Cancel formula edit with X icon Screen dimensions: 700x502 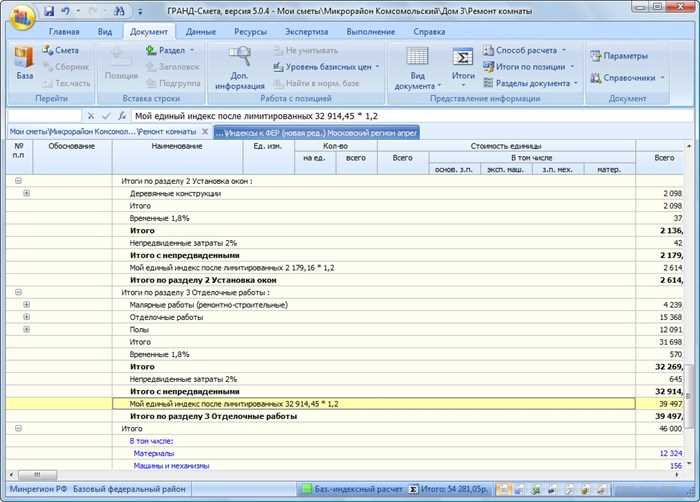91,116
